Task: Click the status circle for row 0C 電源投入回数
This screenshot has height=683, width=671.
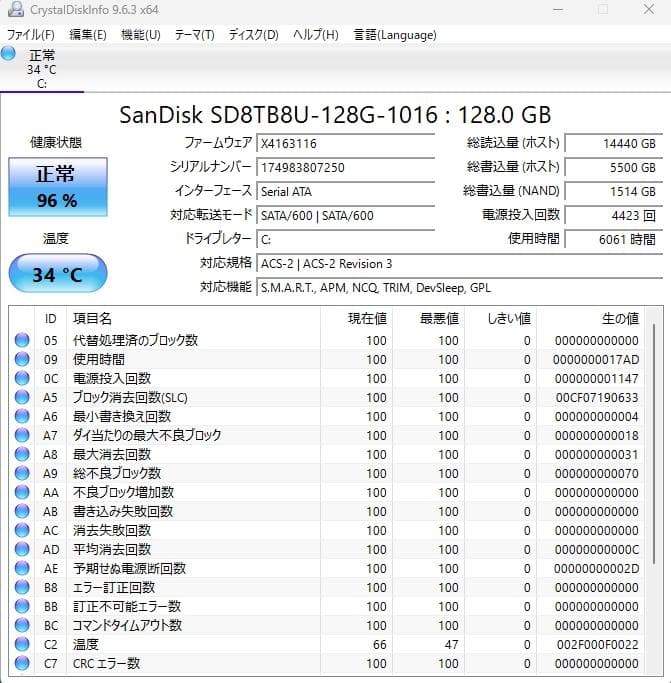Action: [x=22, y=378]
